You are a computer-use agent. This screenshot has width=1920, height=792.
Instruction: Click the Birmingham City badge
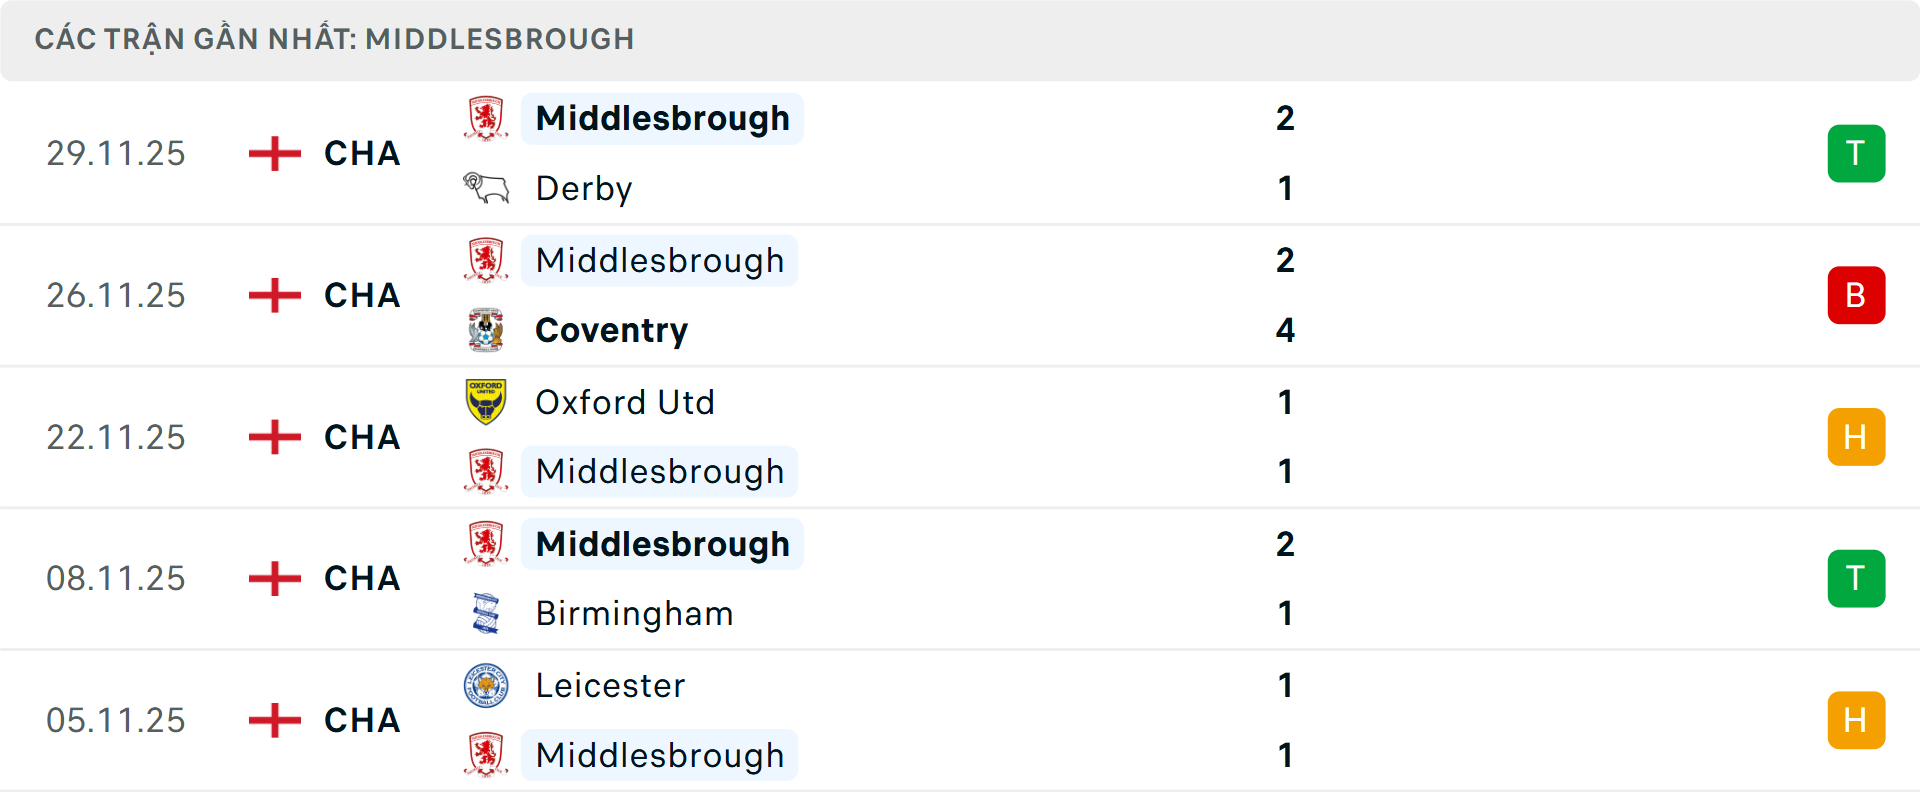pos(487,613)
